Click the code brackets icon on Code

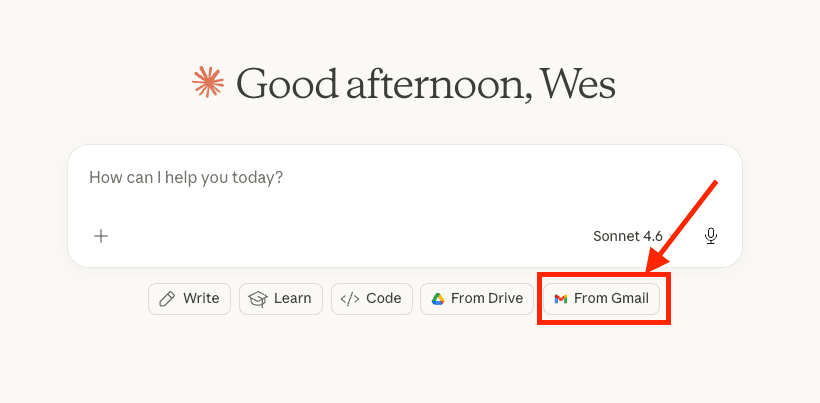350,298
